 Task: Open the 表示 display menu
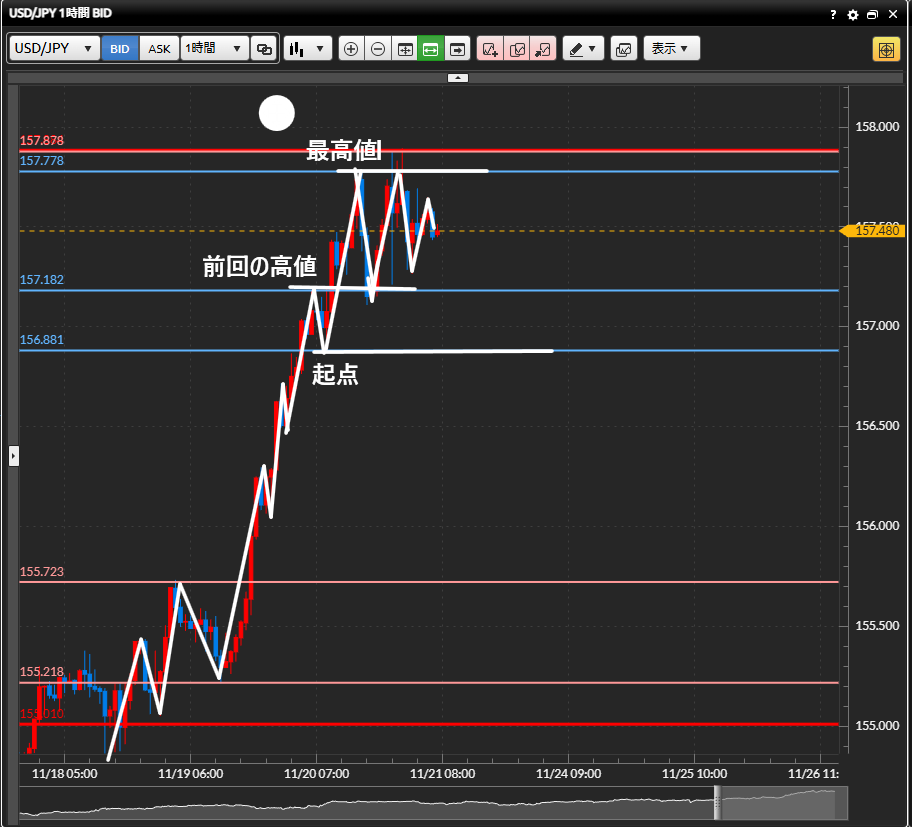point(670,48)
